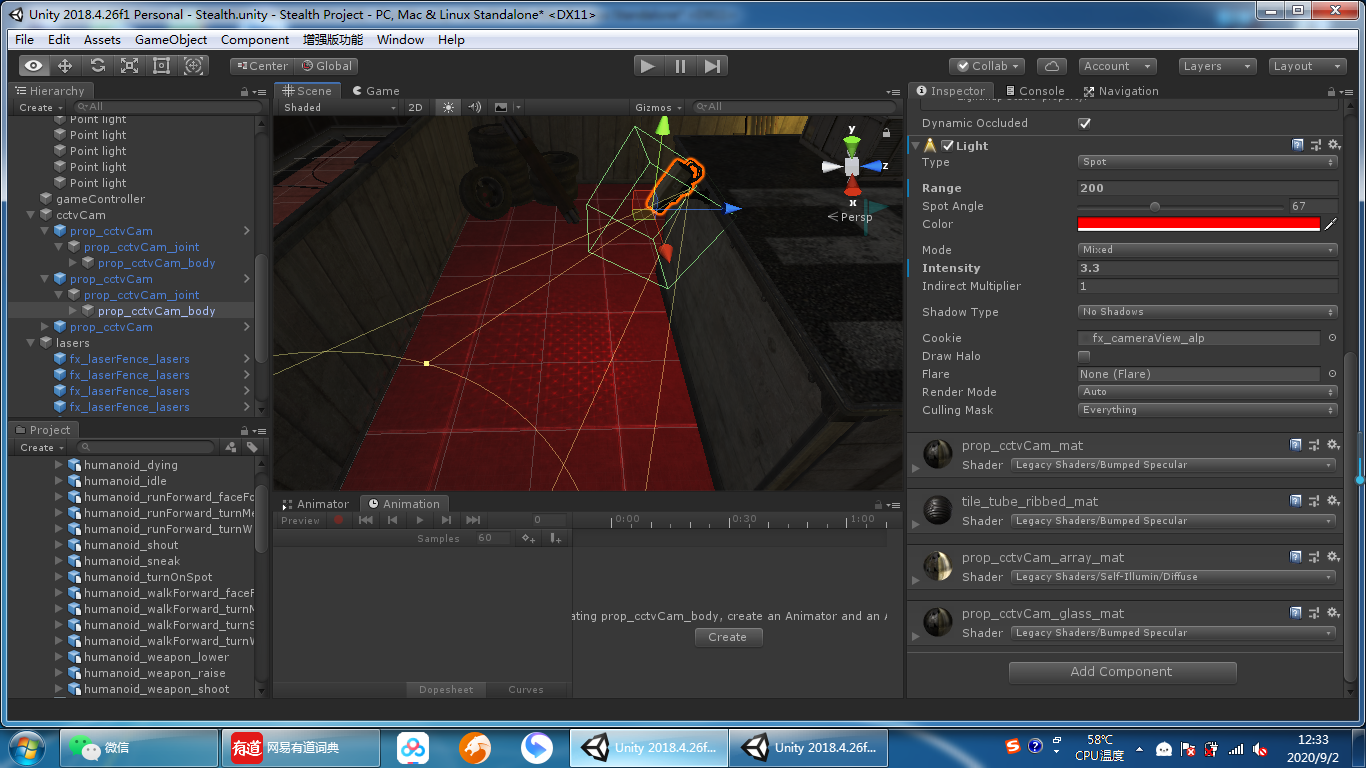Toggle pivot Center button
This screenshot has height=768, width=1366.
point(260,66)
